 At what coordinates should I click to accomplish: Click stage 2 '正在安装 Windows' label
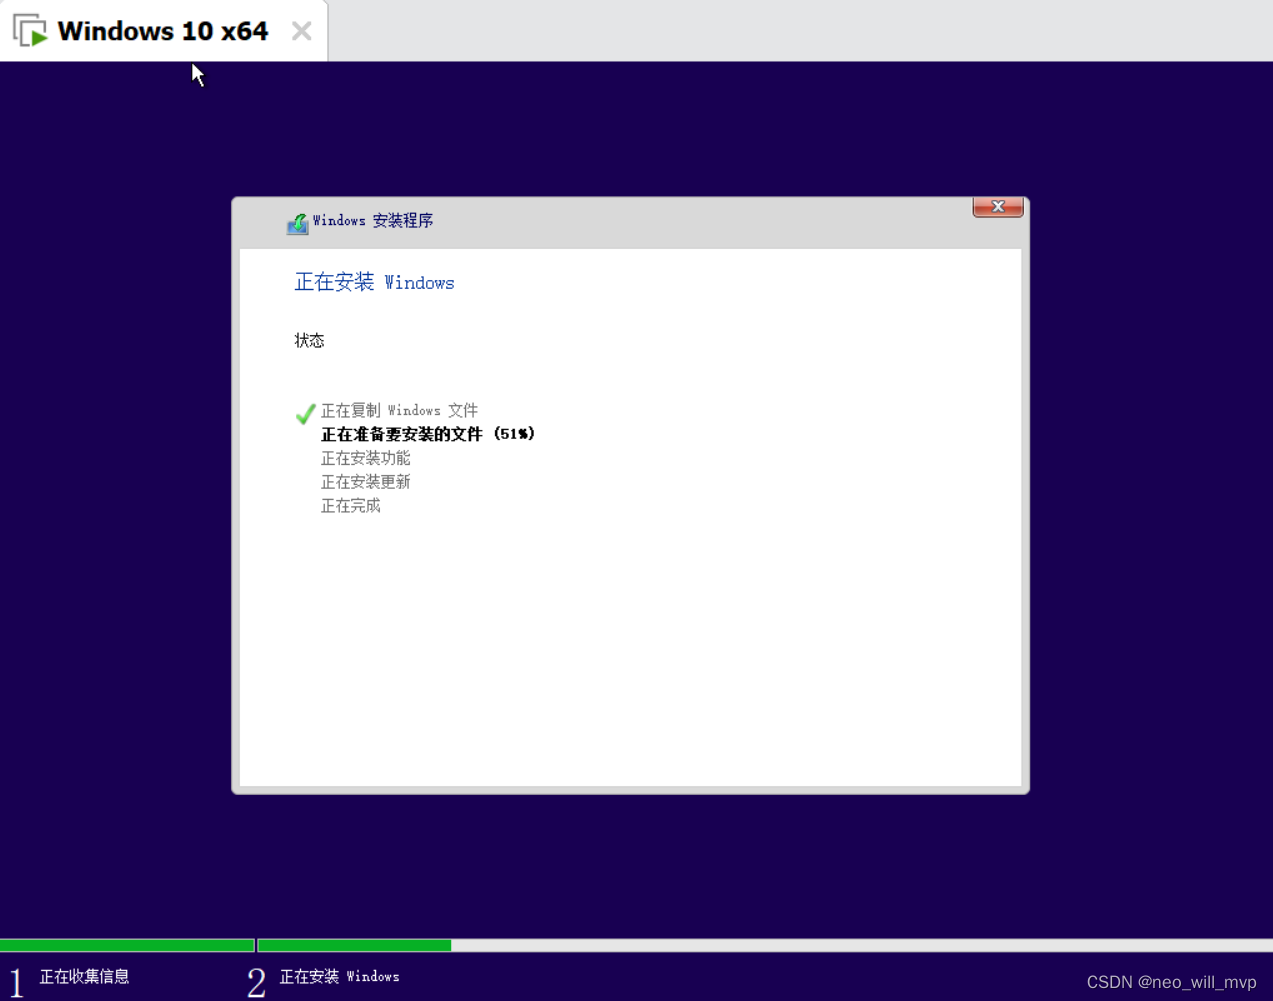click(x=339, y=977)
